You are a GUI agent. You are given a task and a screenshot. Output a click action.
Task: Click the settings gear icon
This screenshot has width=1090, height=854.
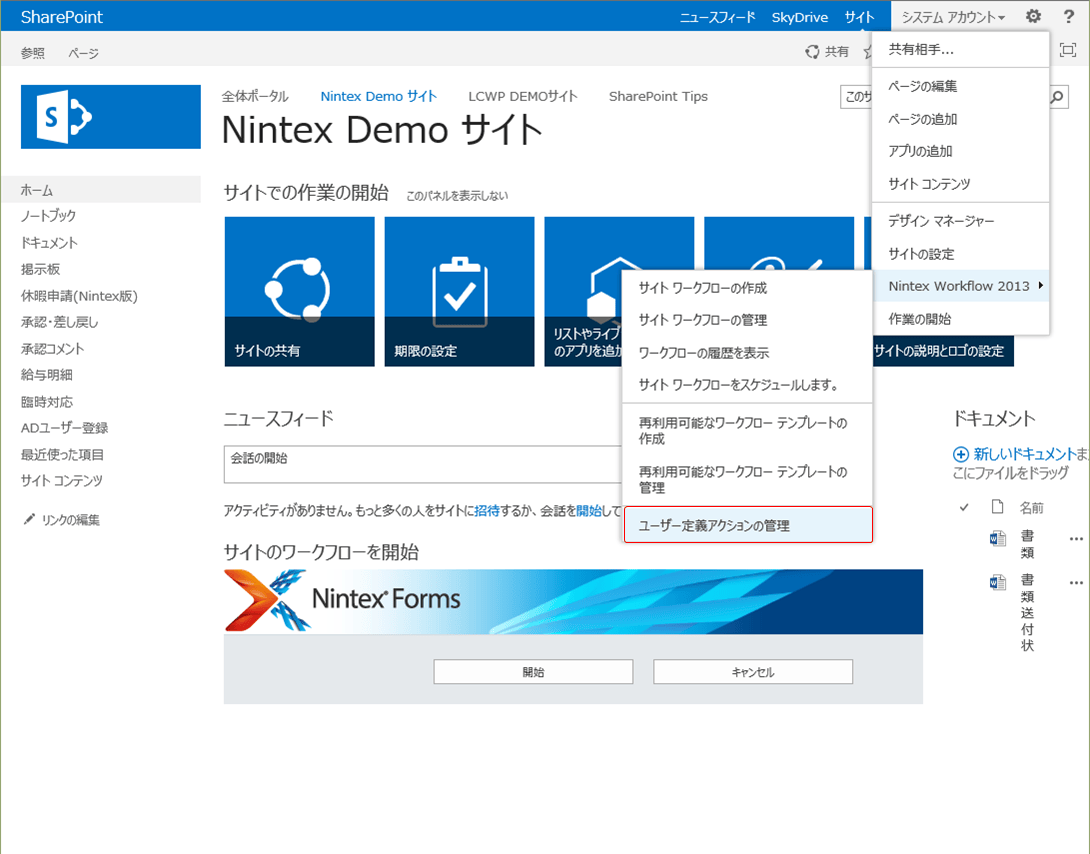tap(1034, 16)
